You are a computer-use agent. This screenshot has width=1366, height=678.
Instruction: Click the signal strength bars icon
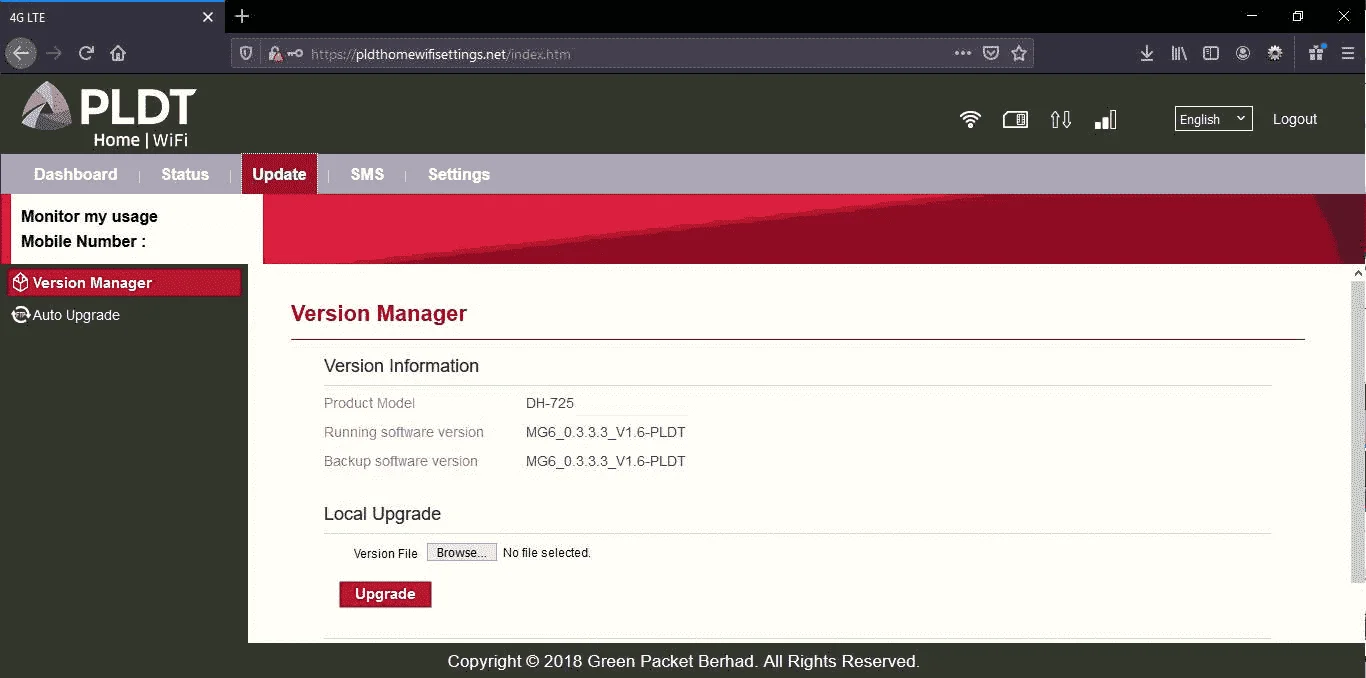(1105, 120)
